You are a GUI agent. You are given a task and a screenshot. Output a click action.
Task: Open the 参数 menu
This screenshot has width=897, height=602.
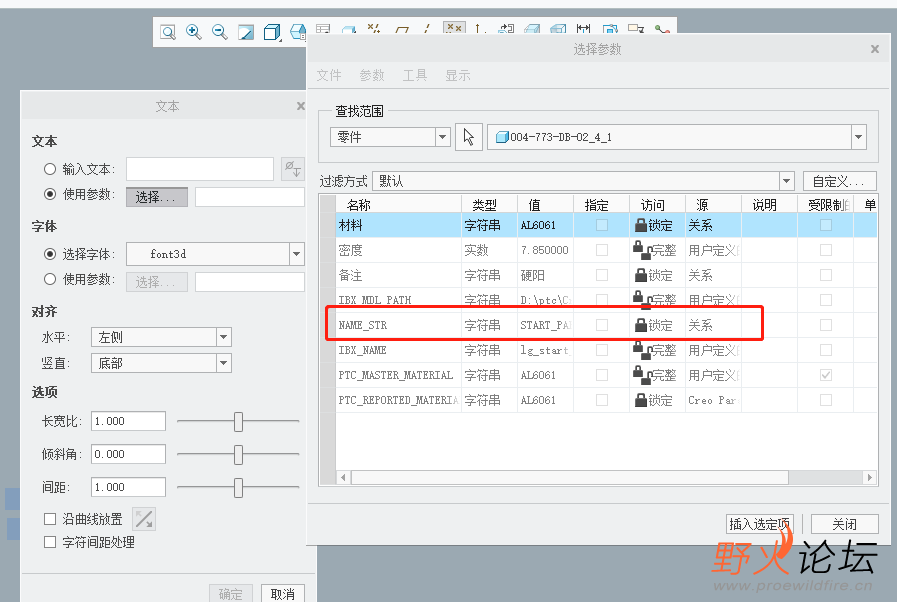[x=372, y=75]
